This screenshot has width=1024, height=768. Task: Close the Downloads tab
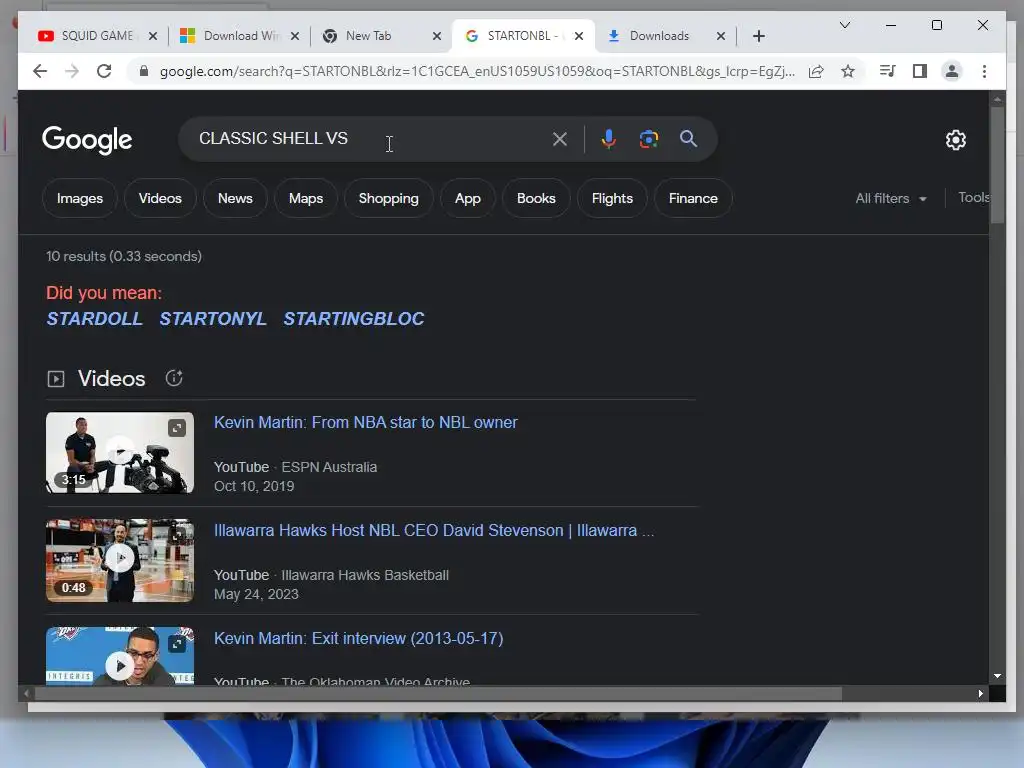click(721, 36)
